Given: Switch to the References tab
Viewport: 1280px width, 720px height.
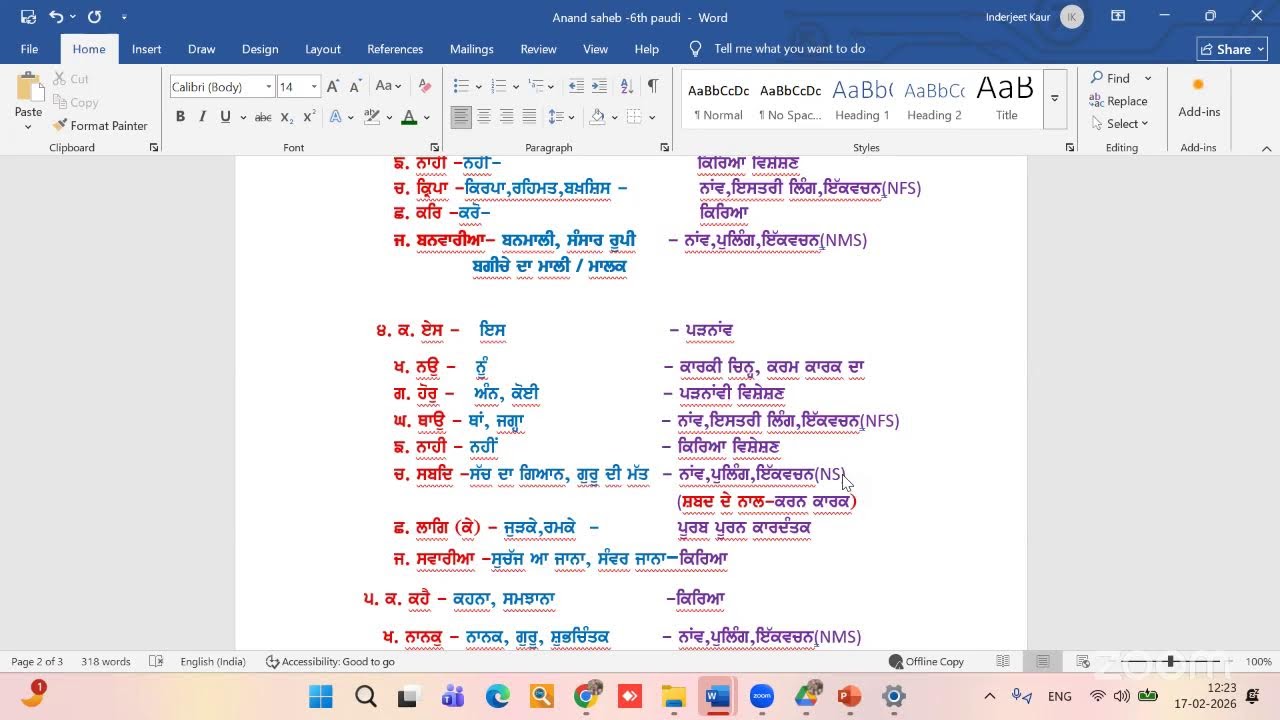Looking at the screenshot, I should pos(395,49).
